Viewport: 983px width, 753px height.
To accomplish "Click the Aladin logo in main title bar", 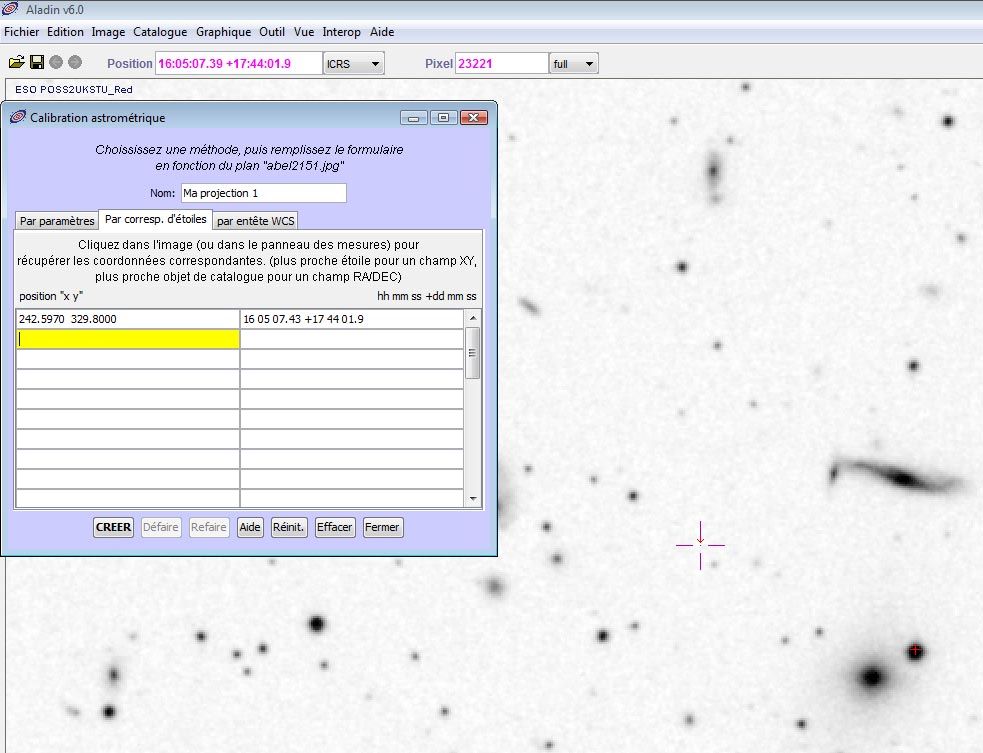I will coord(10,9).
